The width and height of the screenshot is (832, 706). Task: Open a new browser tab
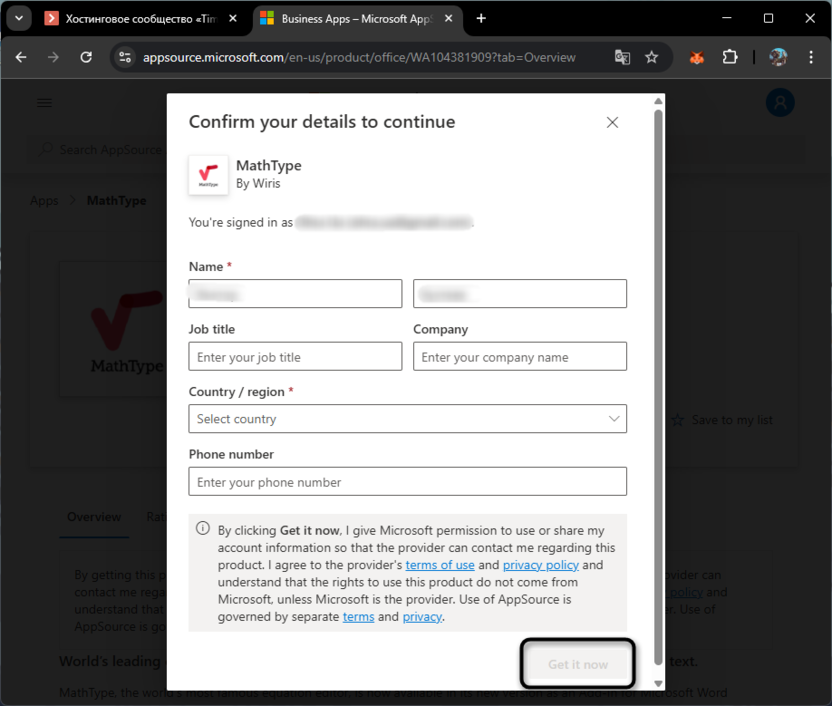coord(481,19)
